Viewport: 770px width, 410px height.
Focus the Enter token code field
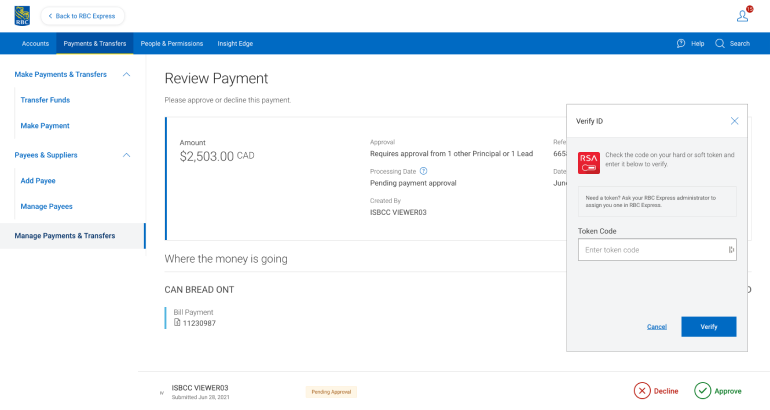[x=650, y=250]
